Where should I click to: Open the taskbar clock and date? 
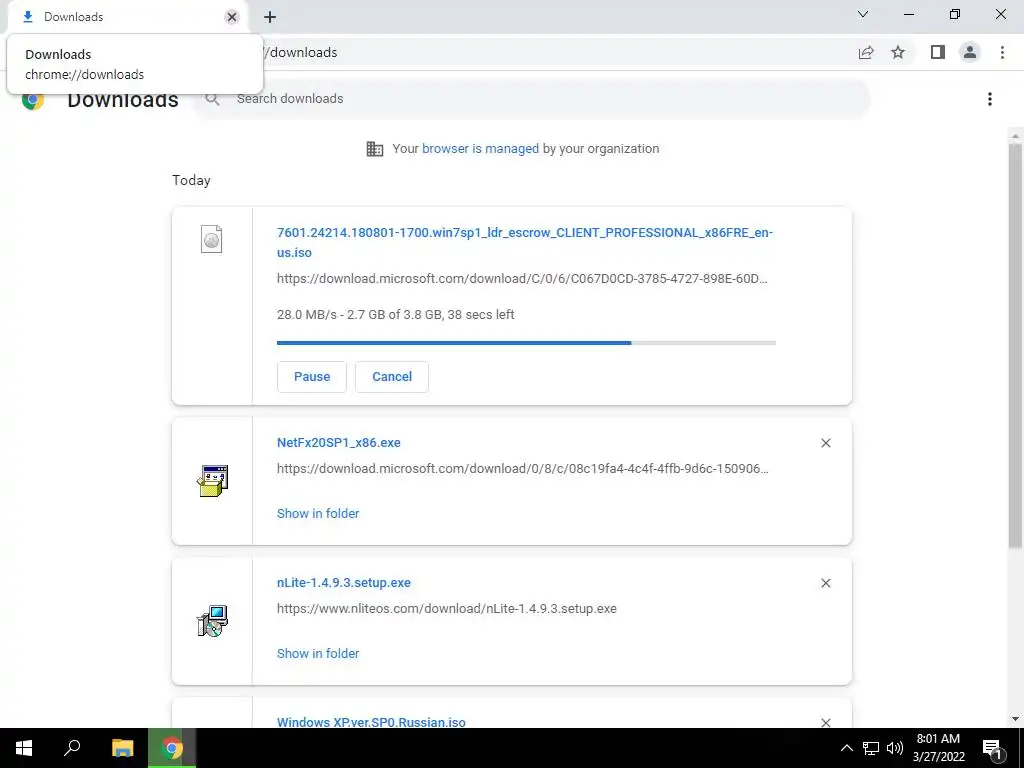tap(938, 748)
